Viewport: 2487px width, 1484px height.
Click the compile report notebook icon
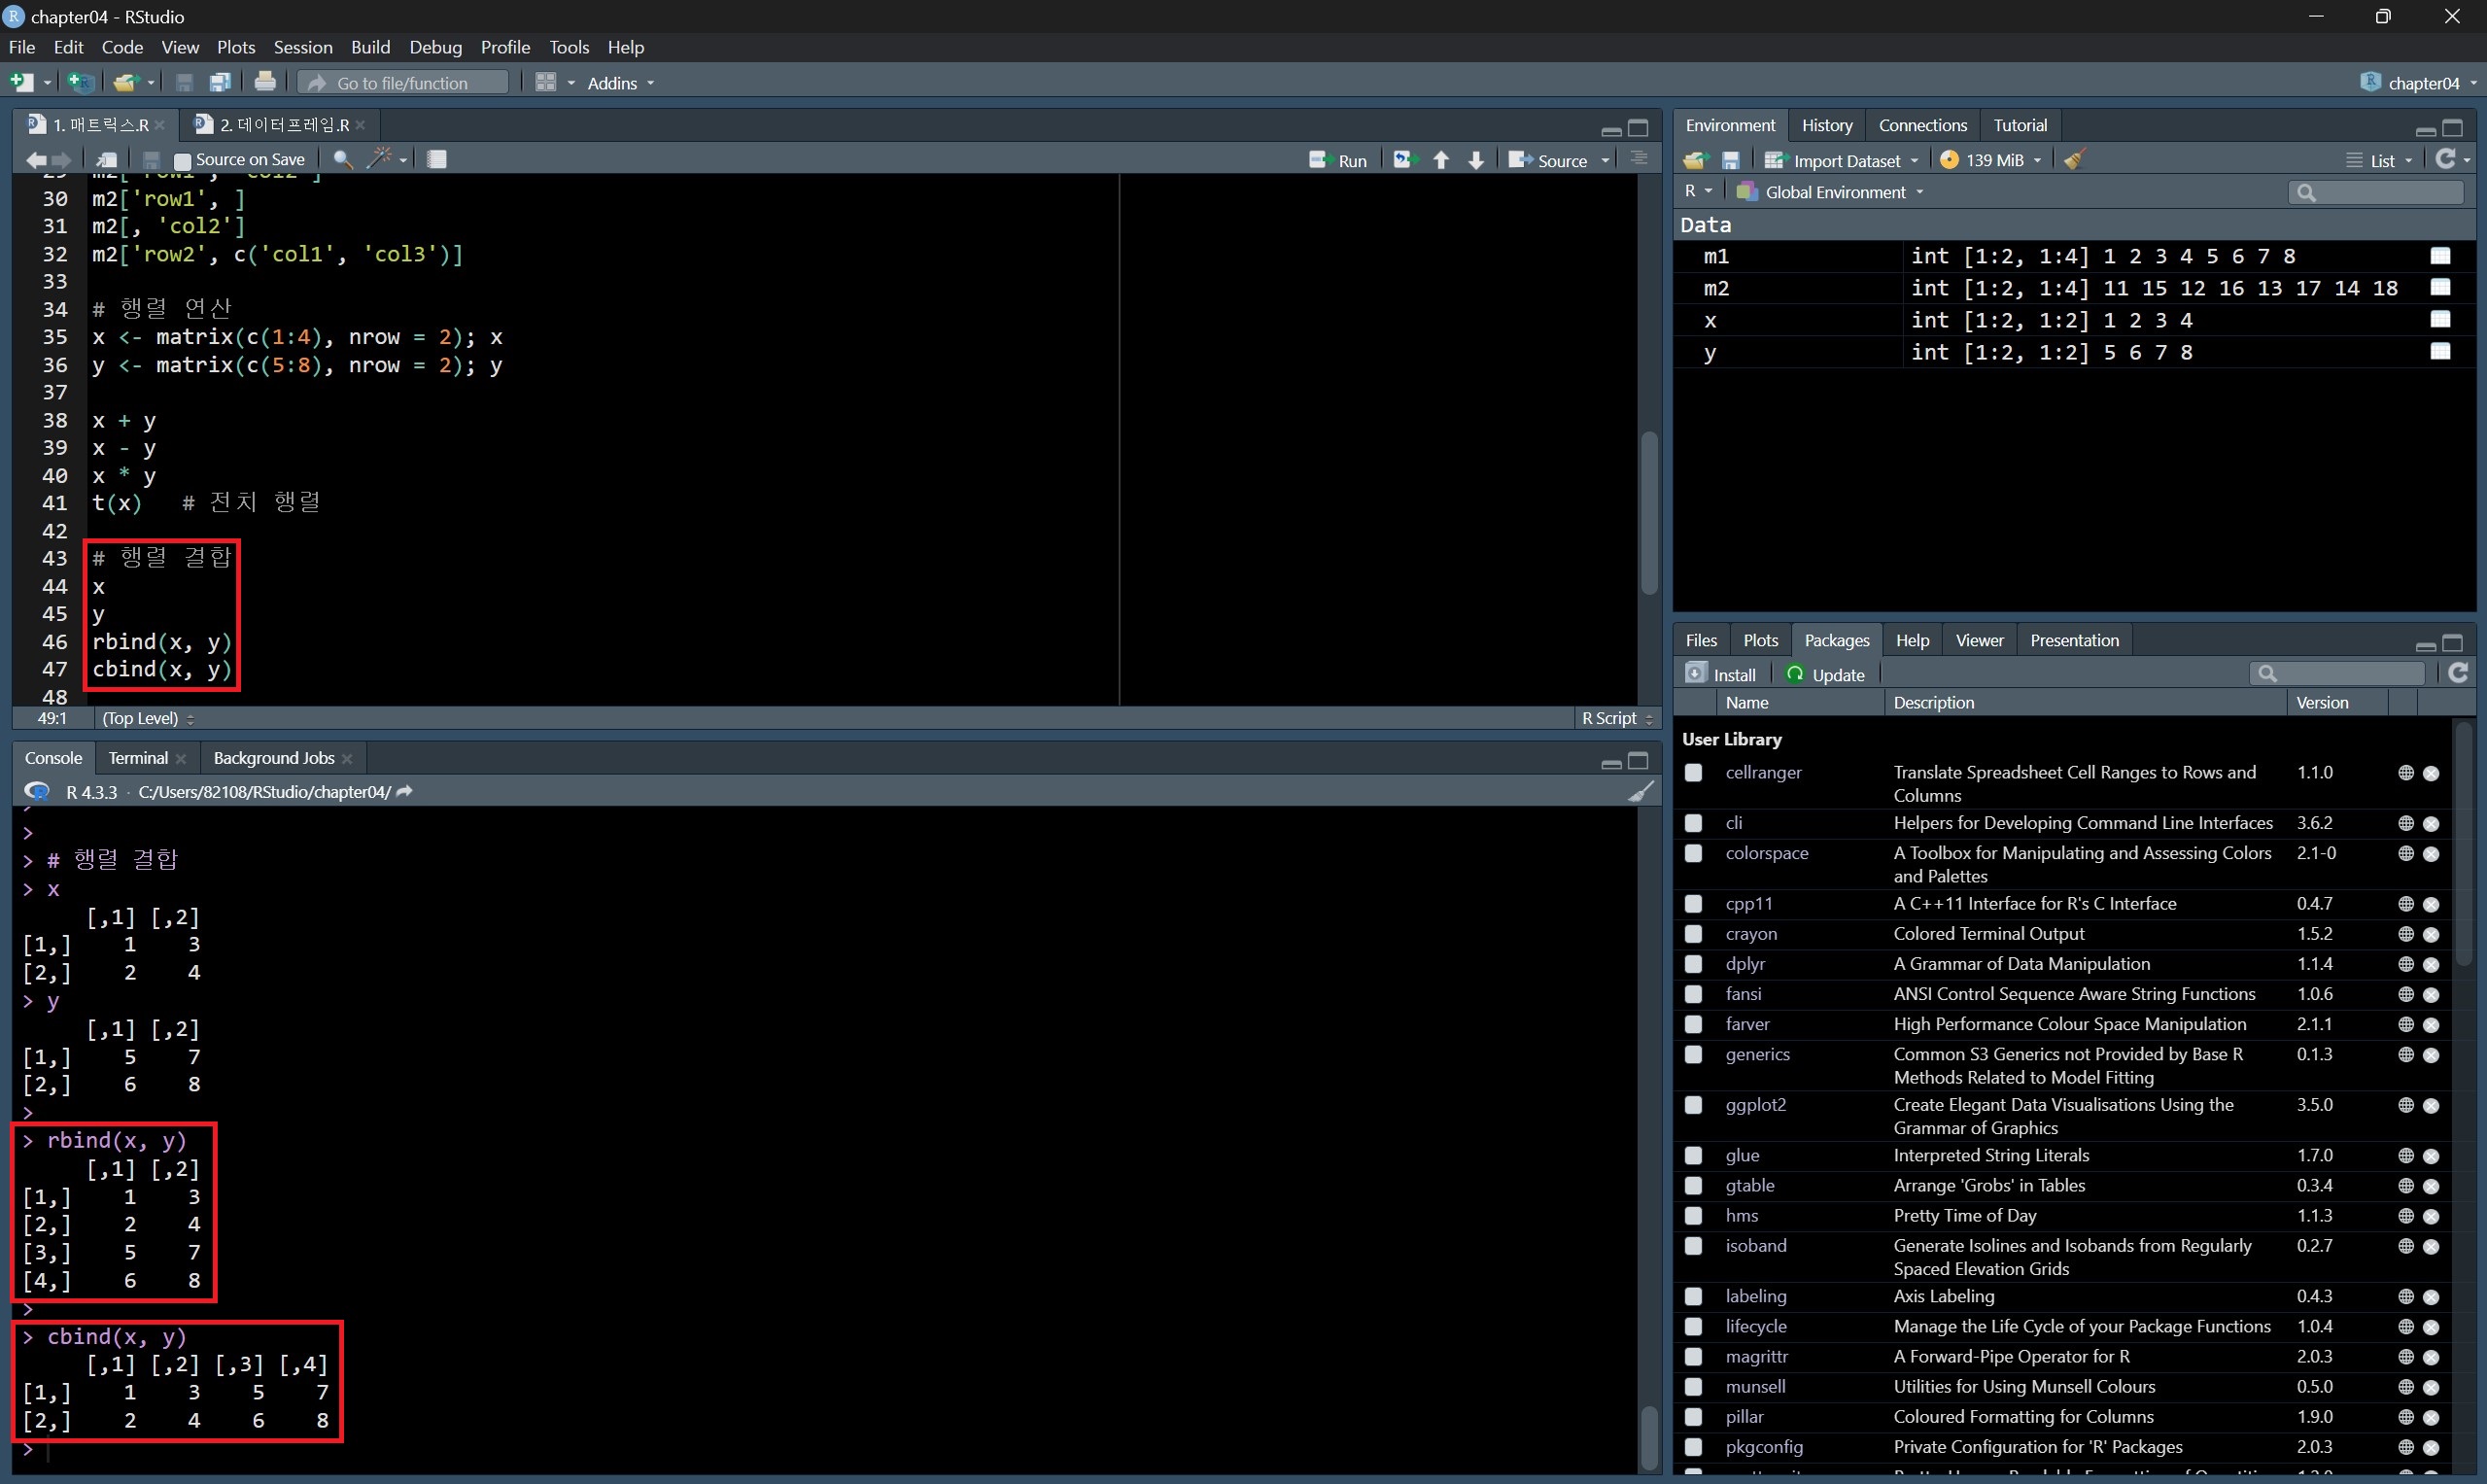click(x=437, y=159)
